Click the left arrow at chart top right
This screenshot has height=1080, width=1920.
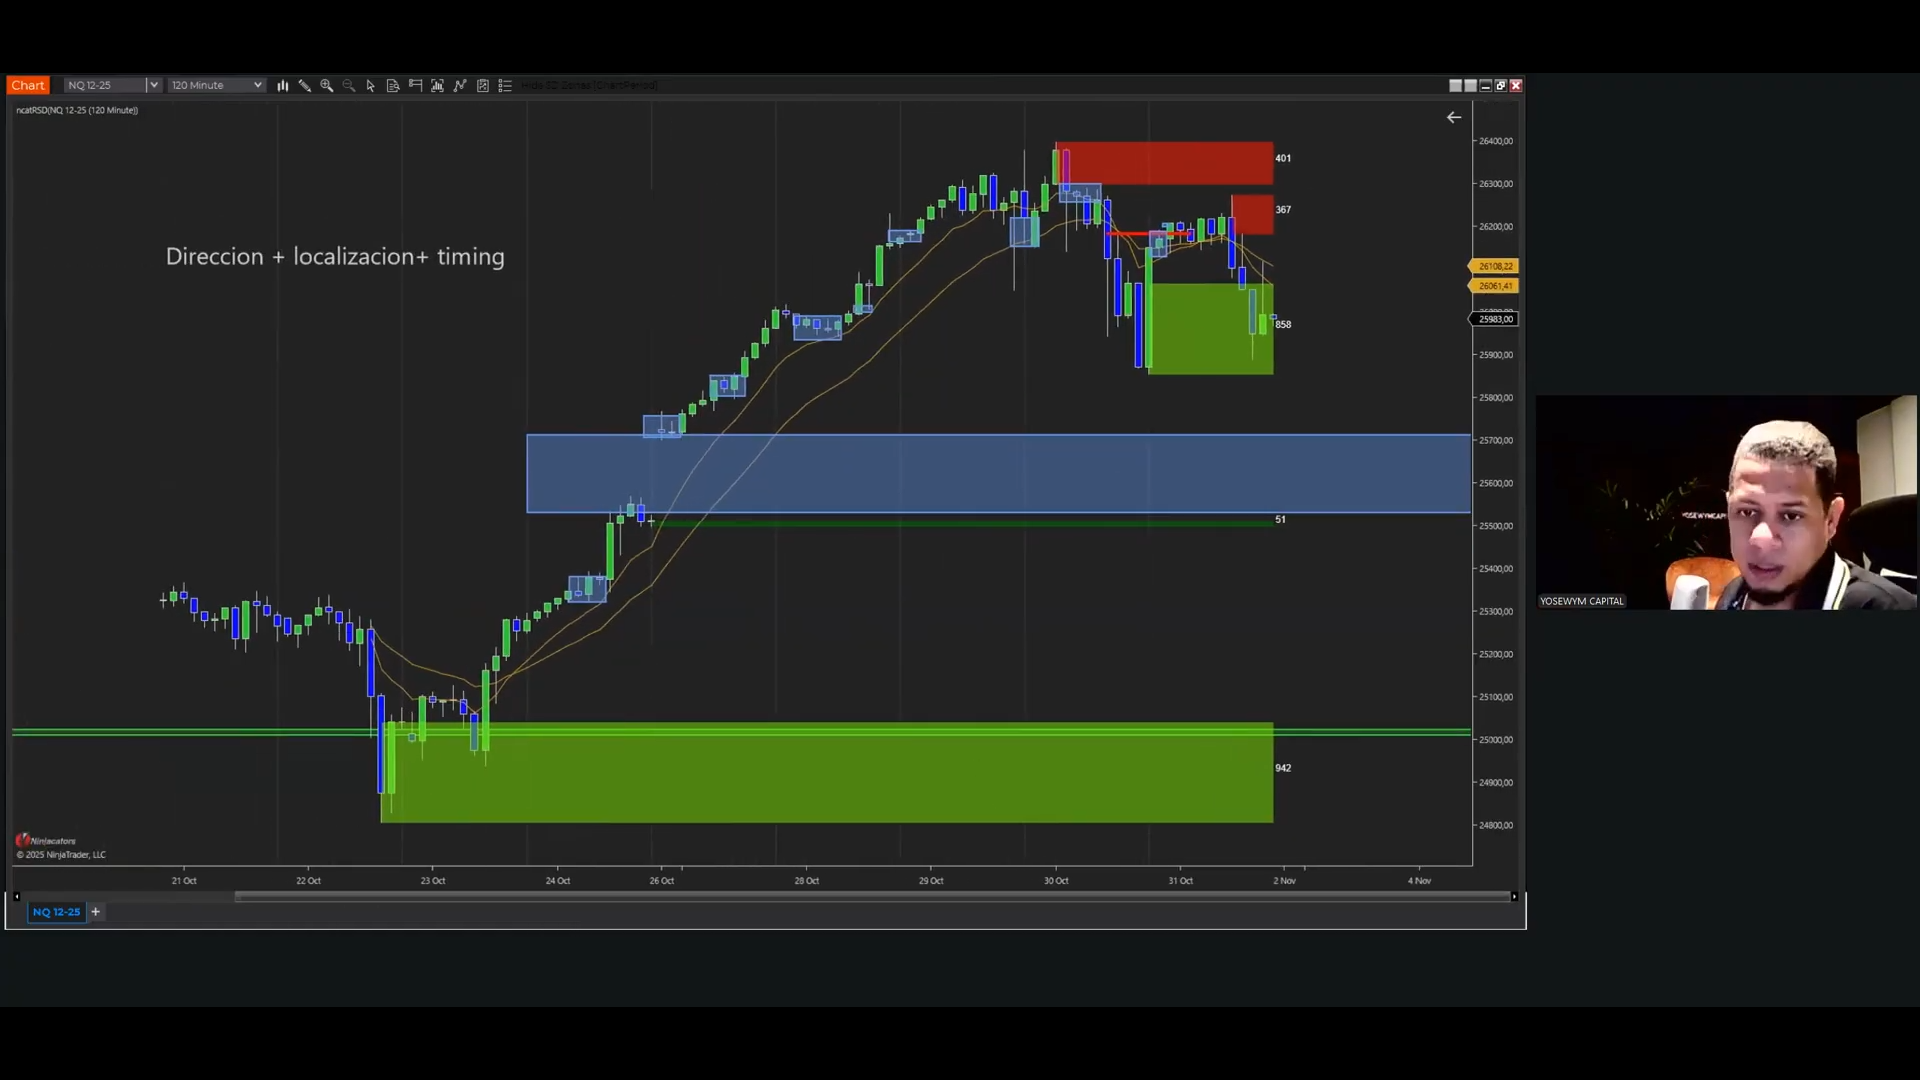coord(1454,118)
